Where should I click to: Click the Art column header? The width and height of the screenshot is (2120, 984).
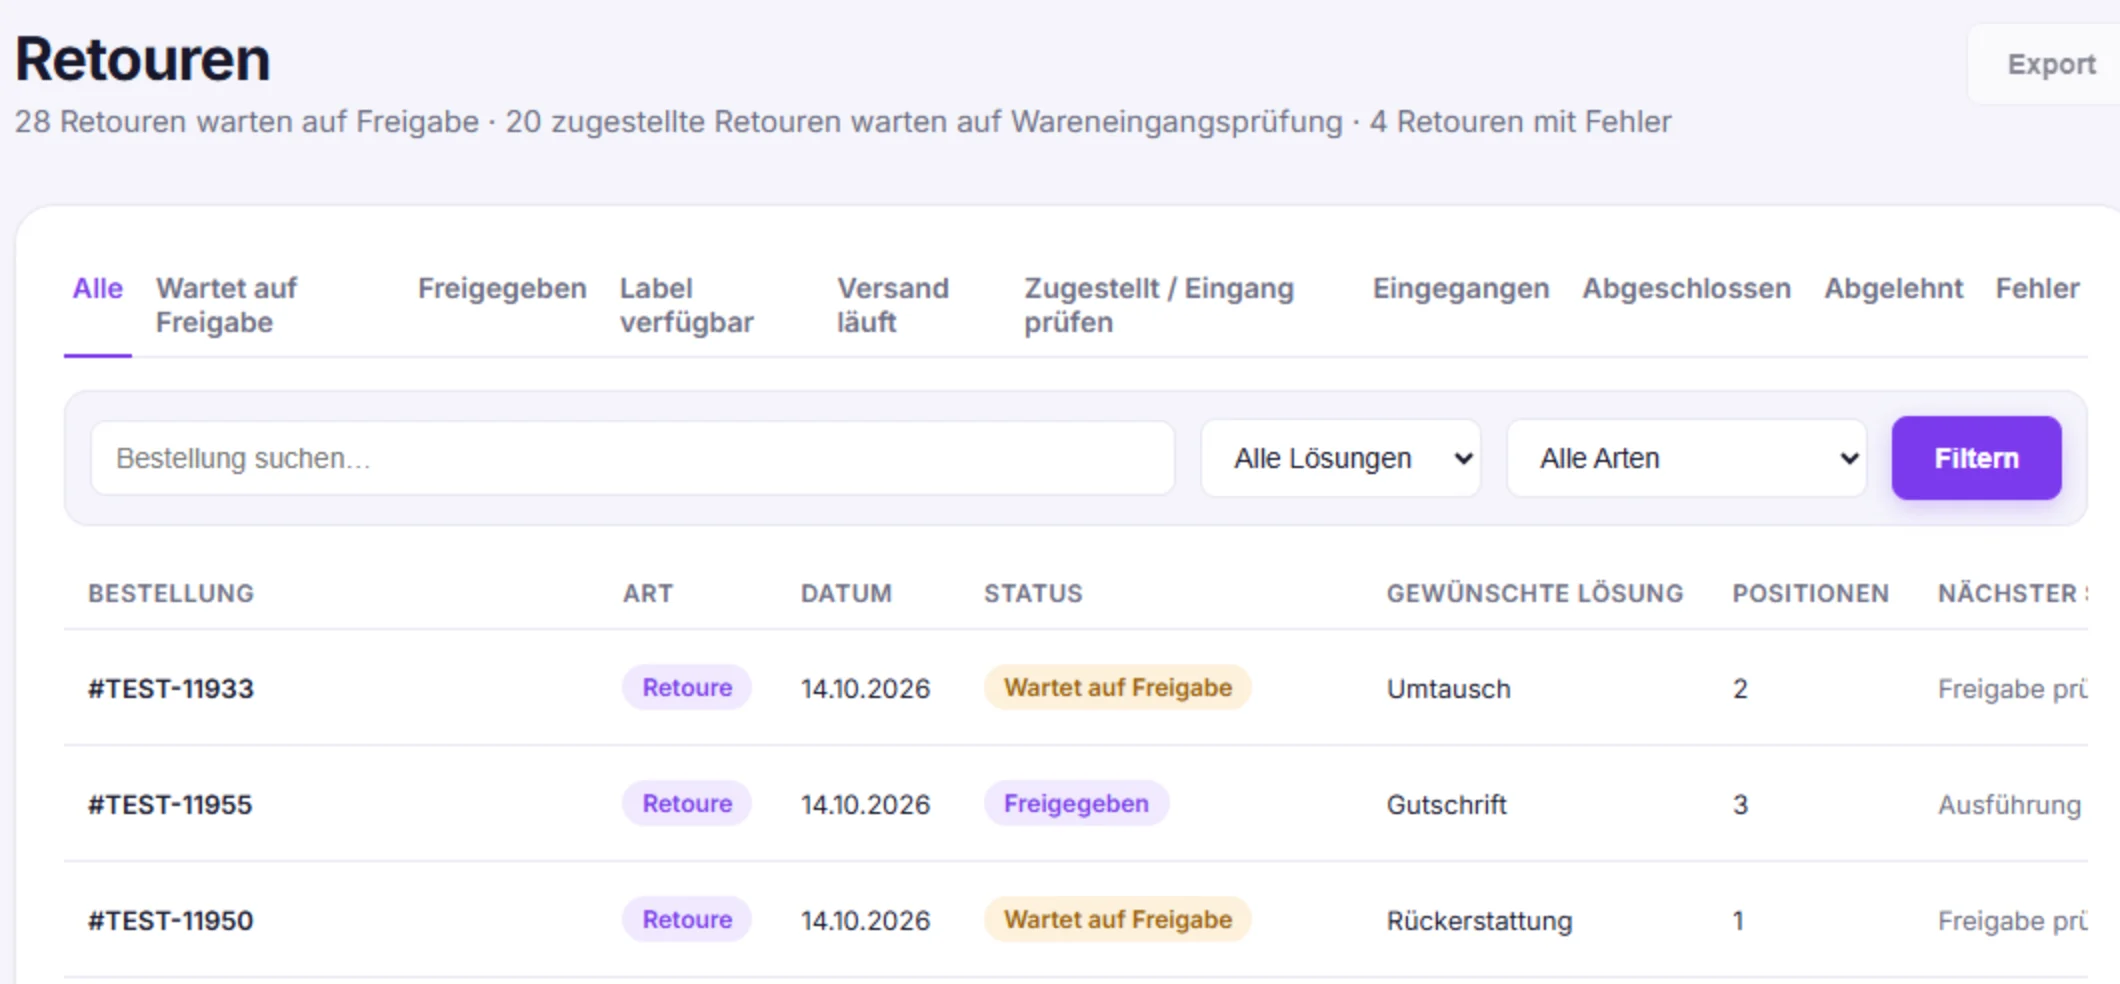coord(648,594)
